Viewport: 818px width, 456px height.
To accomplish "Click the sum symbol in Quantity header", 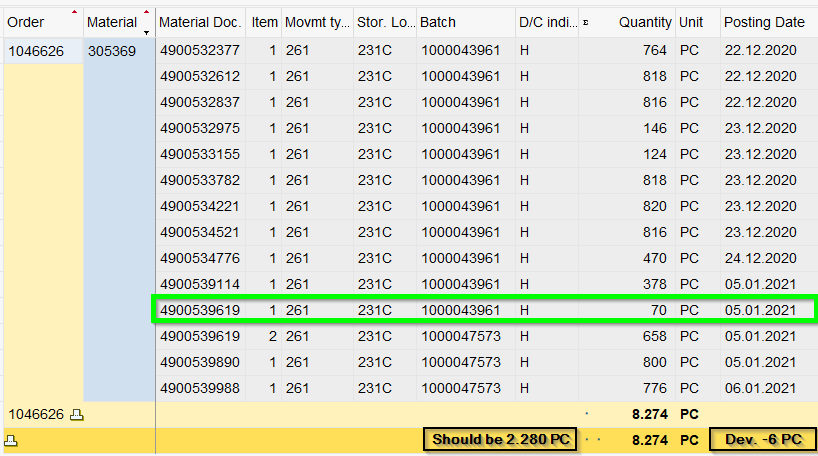I will (586, 22).
